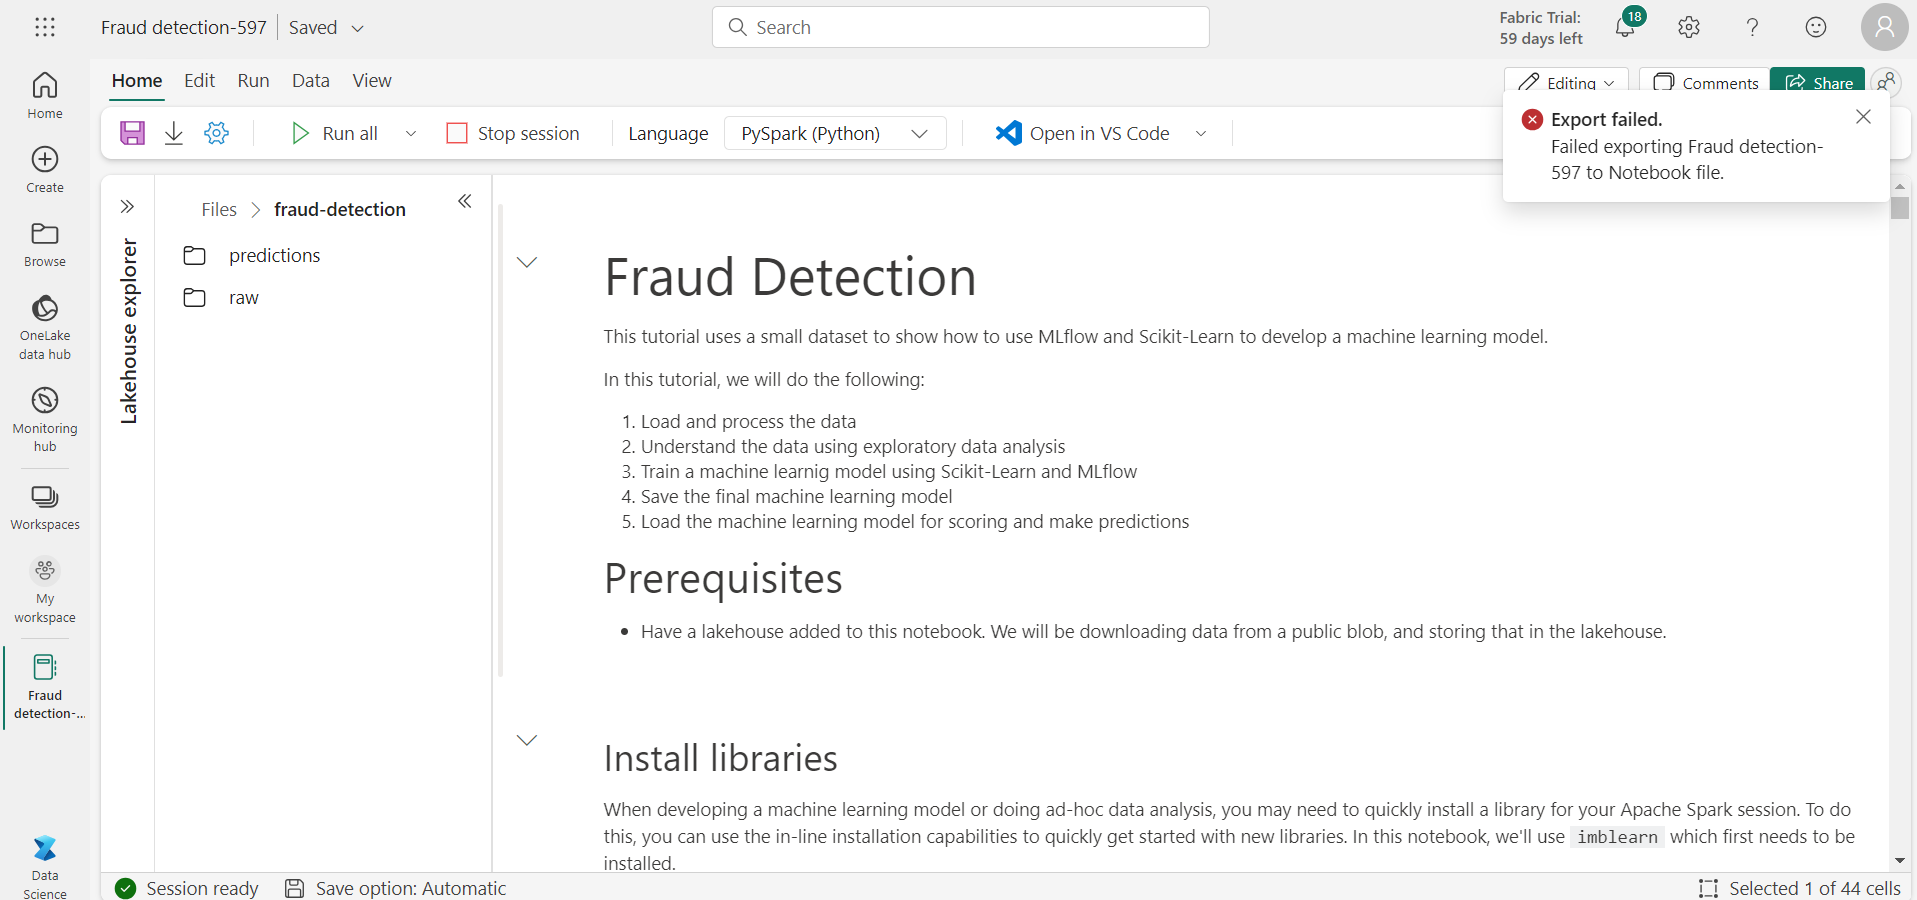Switch to the Run tab
The image size is (1917, 900).
(x=253, y=80)
